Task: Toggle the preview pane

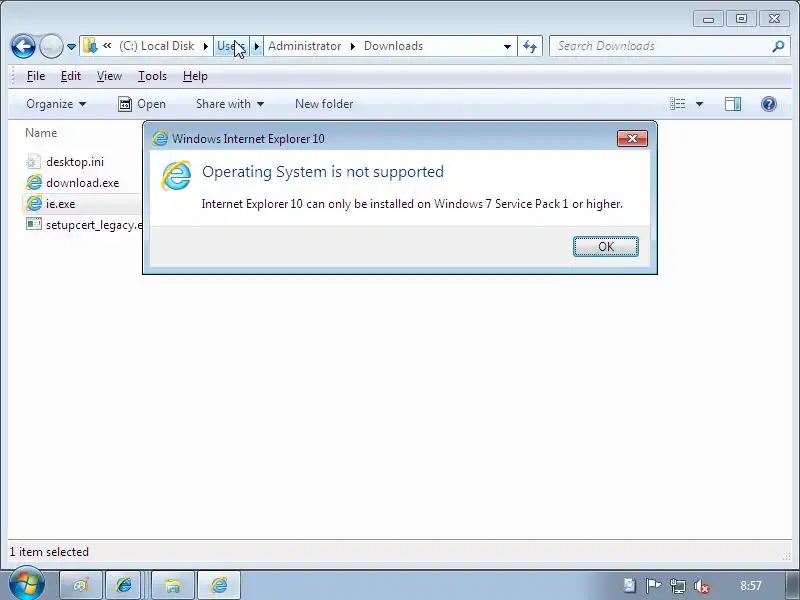Action: point(733,104)
